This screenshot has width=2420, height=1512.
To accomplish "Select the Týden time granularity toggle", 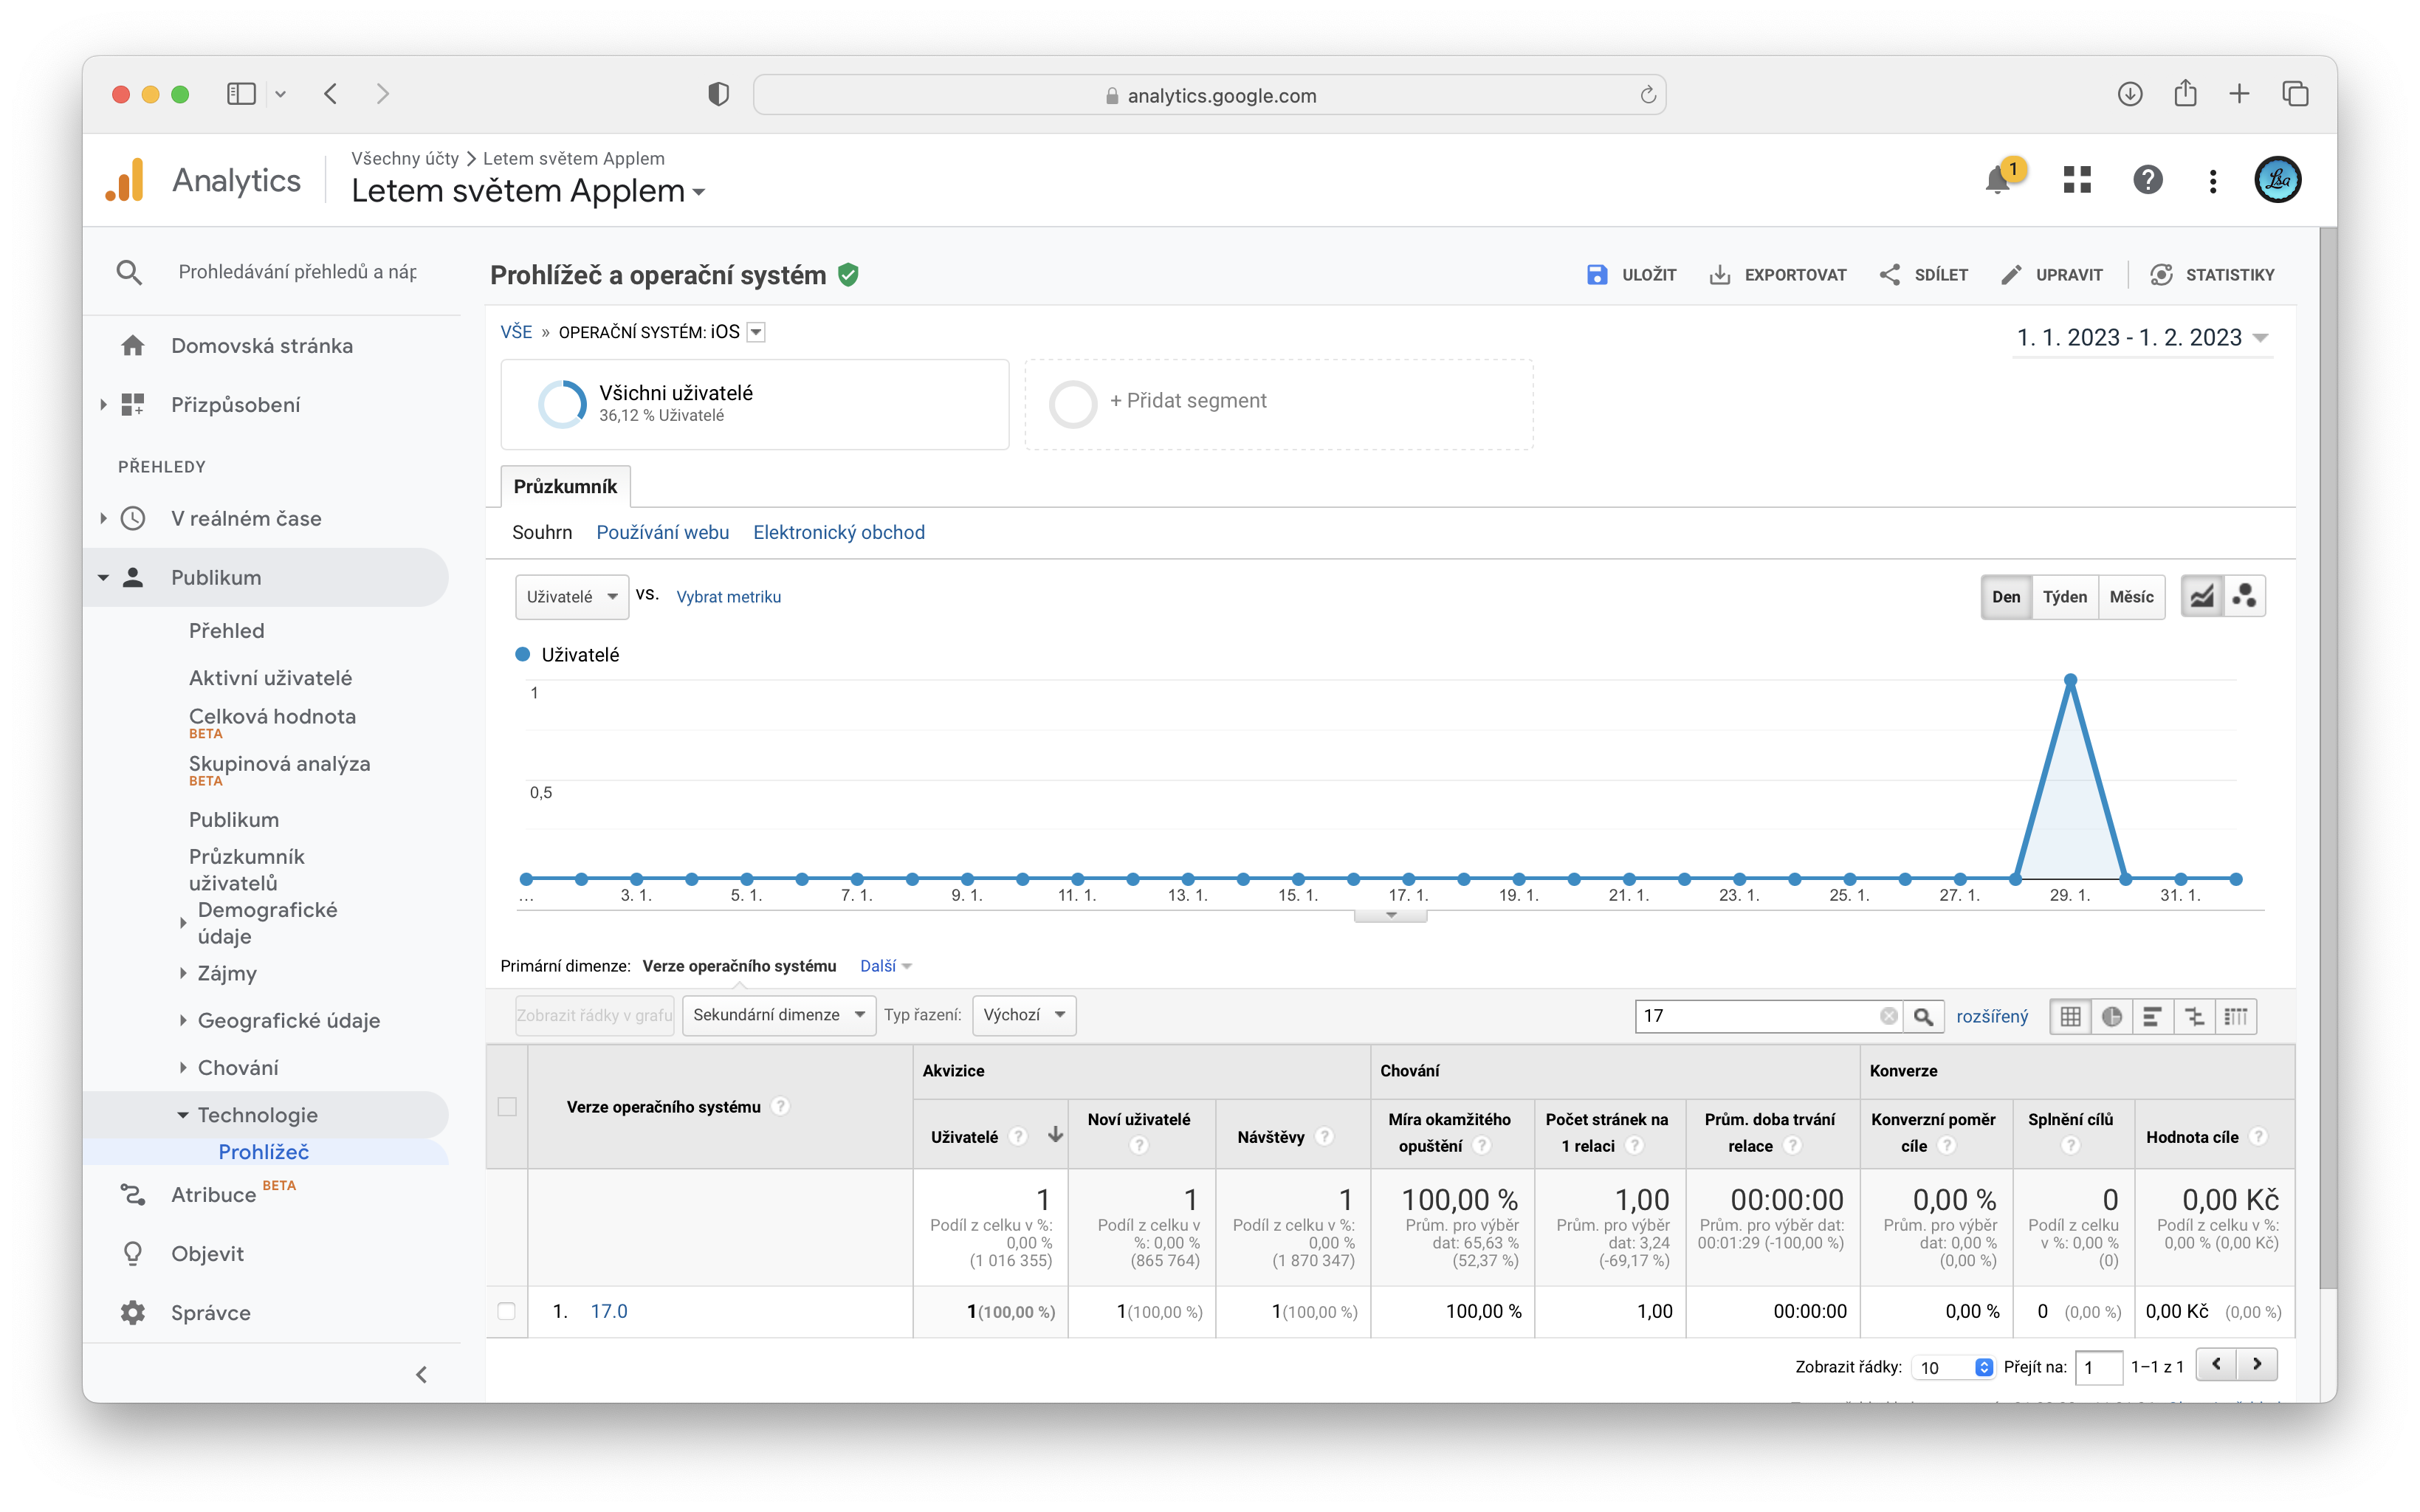I will click(x=2064, y=597).
